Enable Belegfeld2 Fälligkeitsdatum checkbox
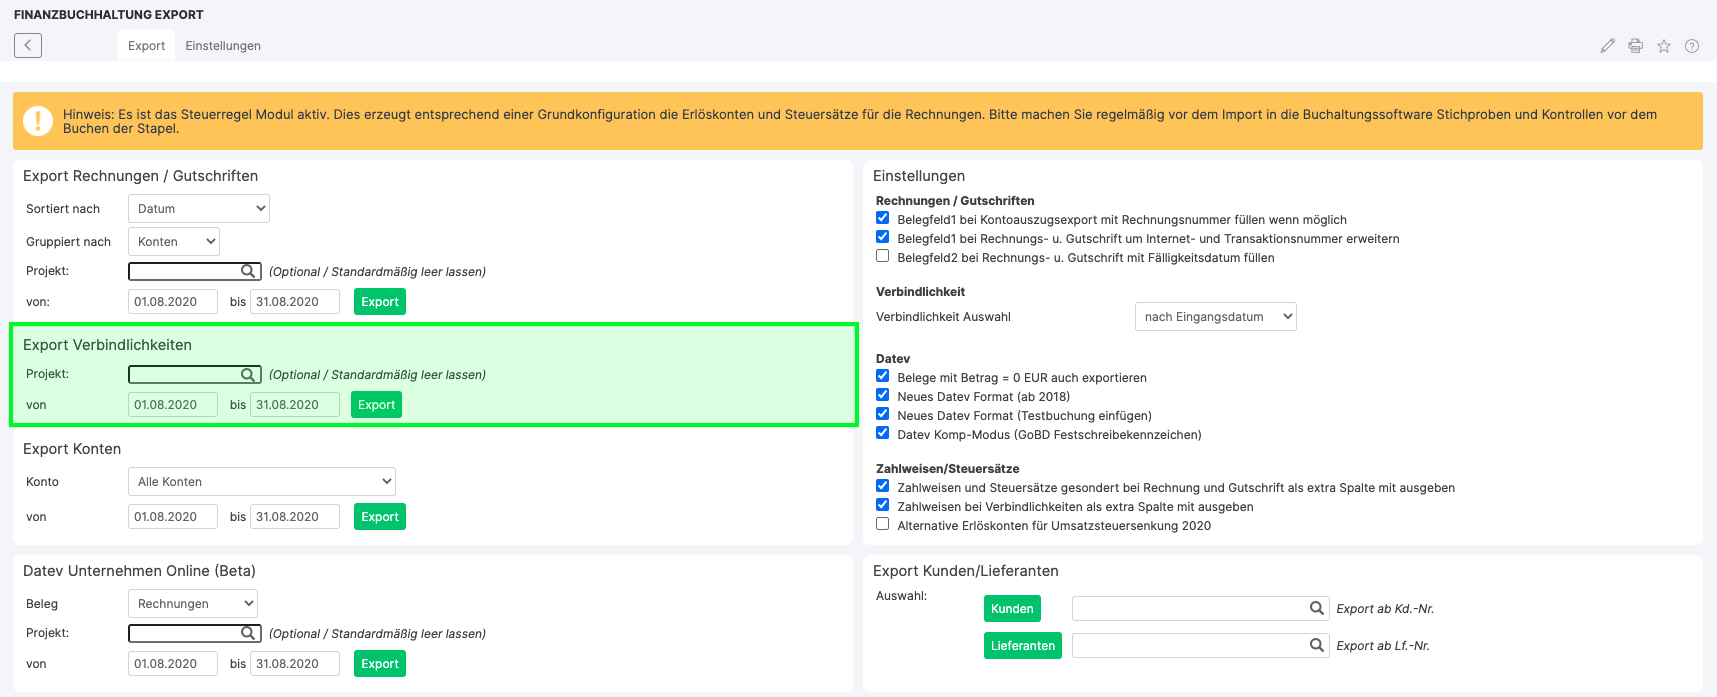 click(882, 256)
